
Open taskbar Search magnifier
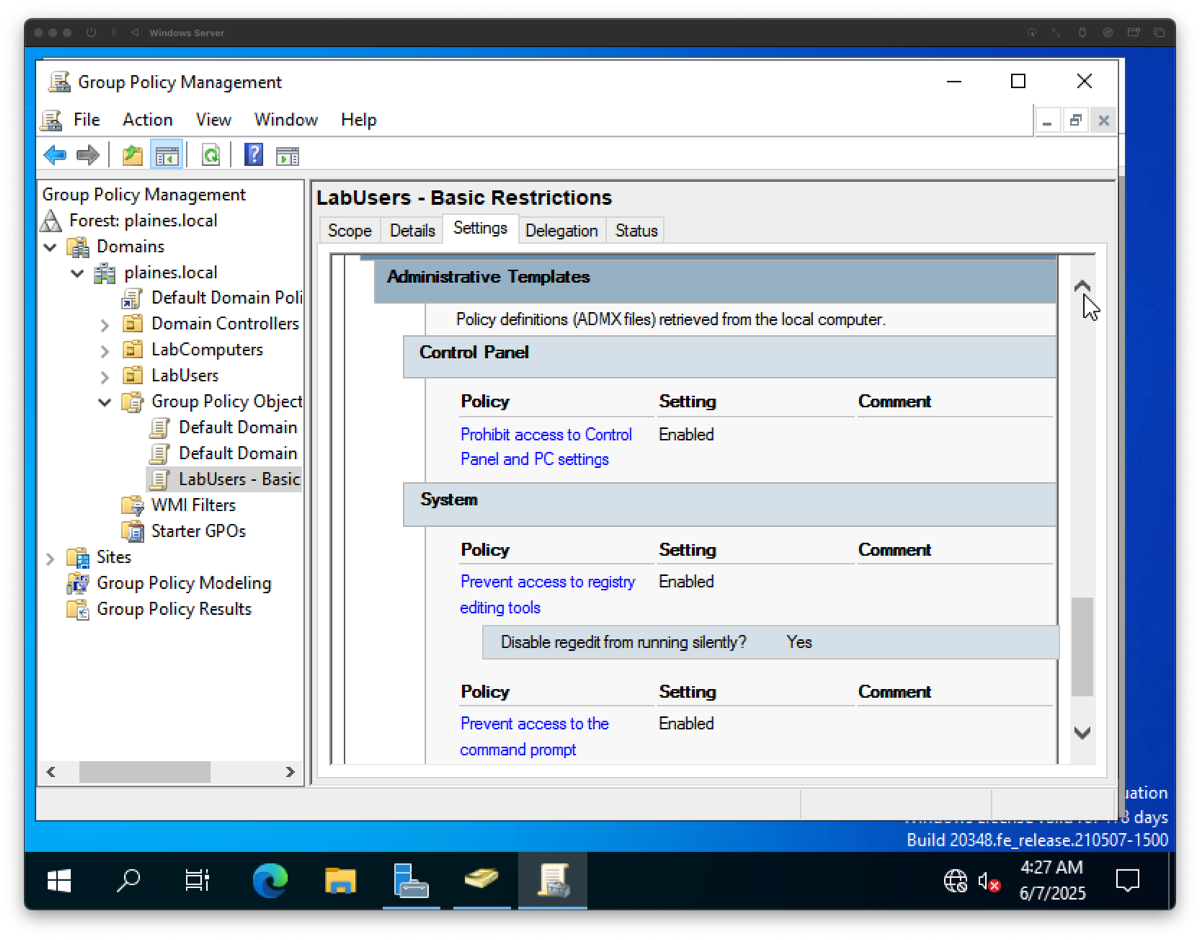(128, 881)
